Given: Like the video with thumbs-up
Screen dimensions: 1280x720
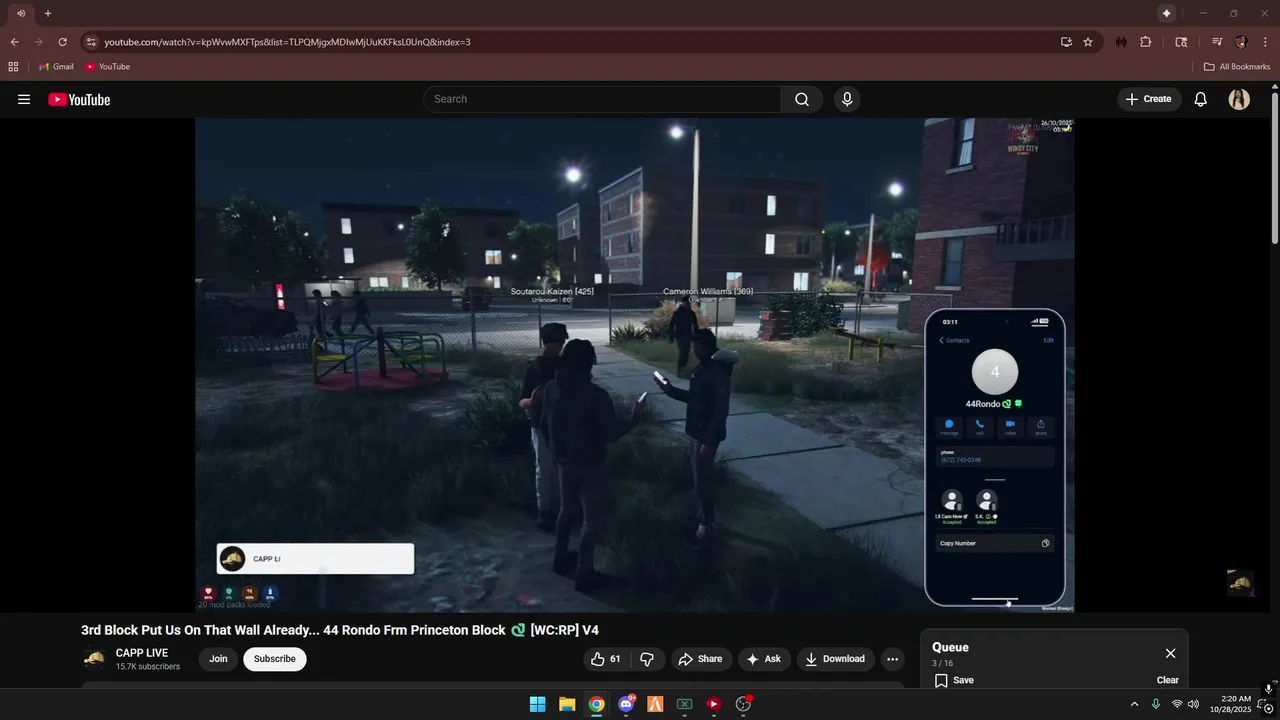Looking at the screenshot, I should 607,659.
